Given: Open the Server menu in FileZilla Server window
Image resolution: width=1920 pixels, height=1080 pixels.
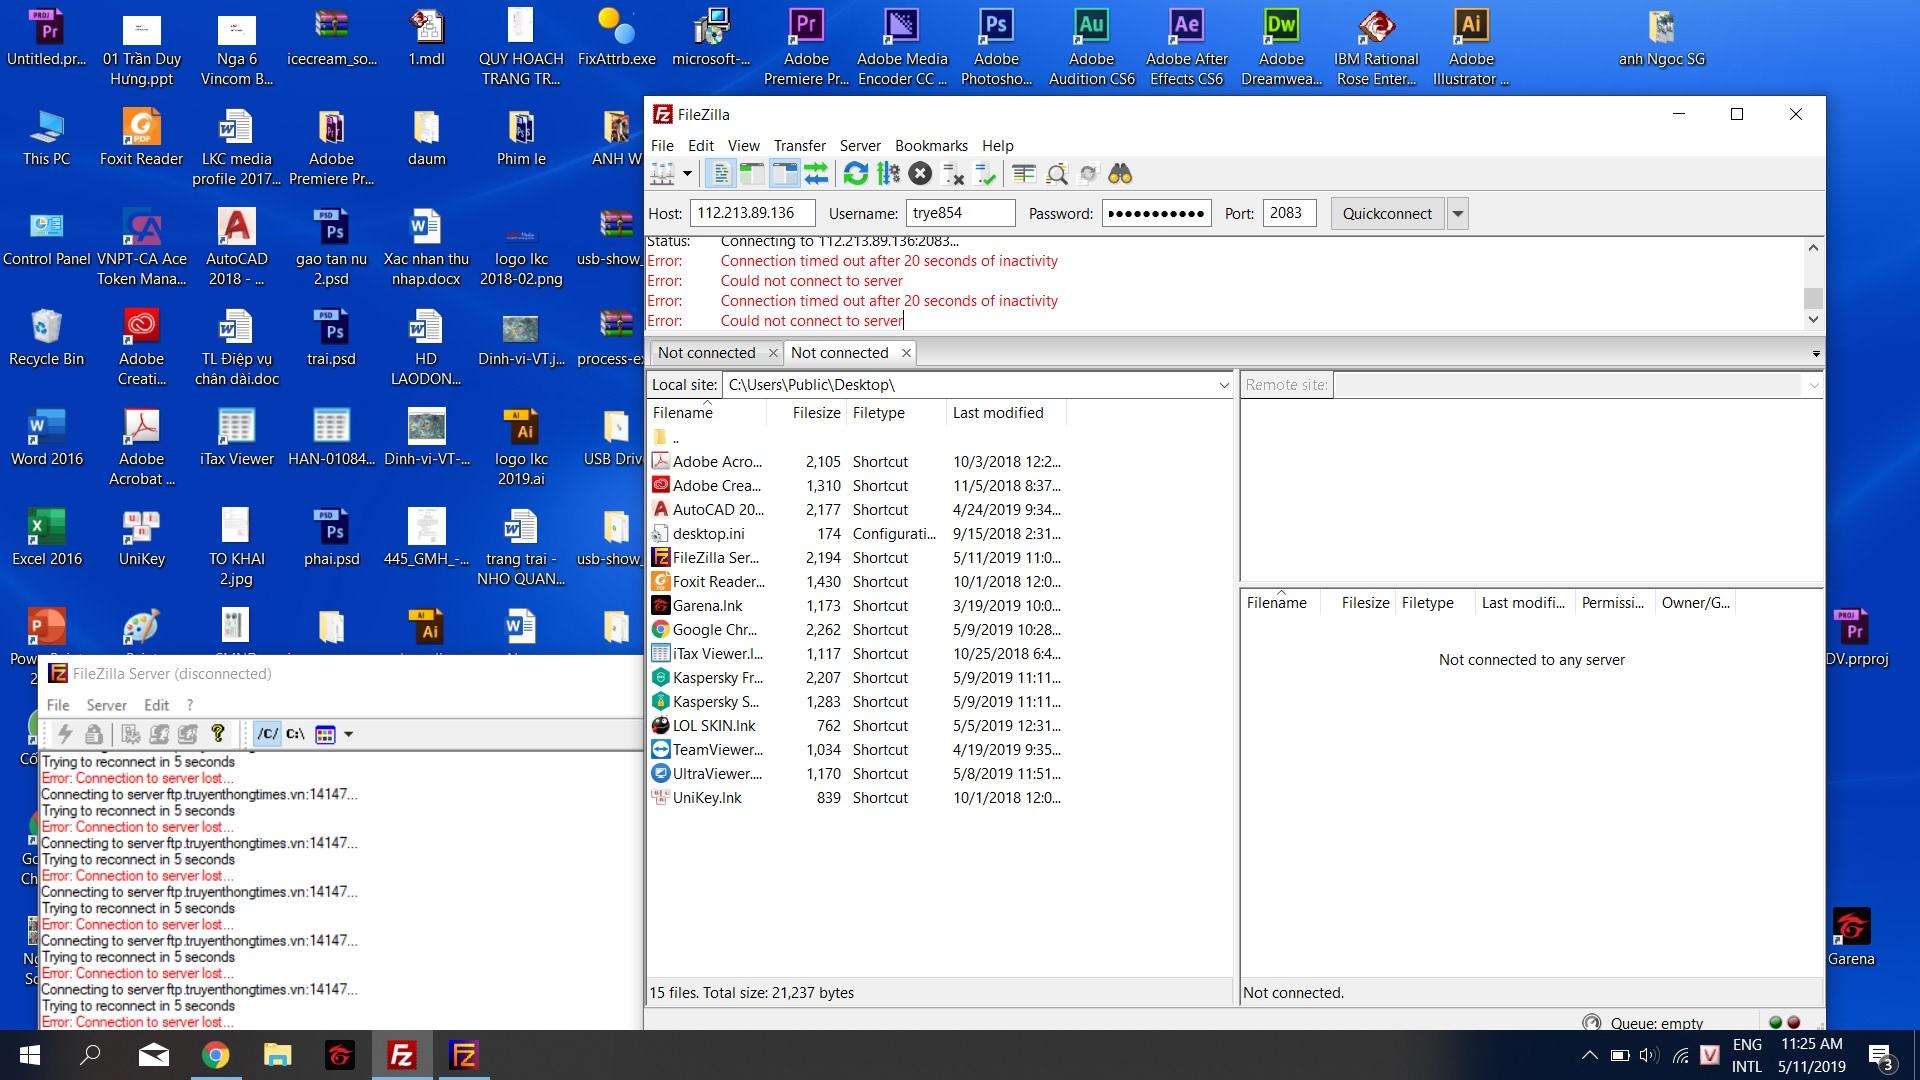Looking at the screenshot, I should click(106, 705).
